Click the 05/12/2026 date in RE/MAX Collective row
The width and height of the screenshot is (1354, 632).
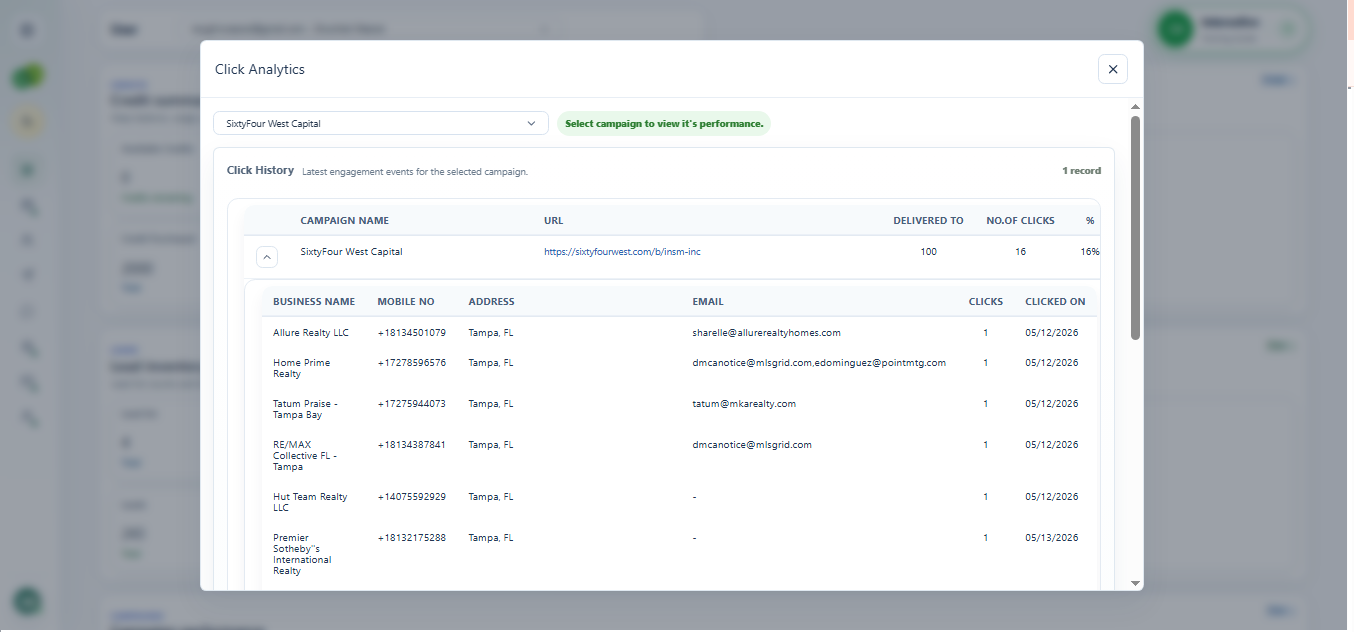(1052, 445)
